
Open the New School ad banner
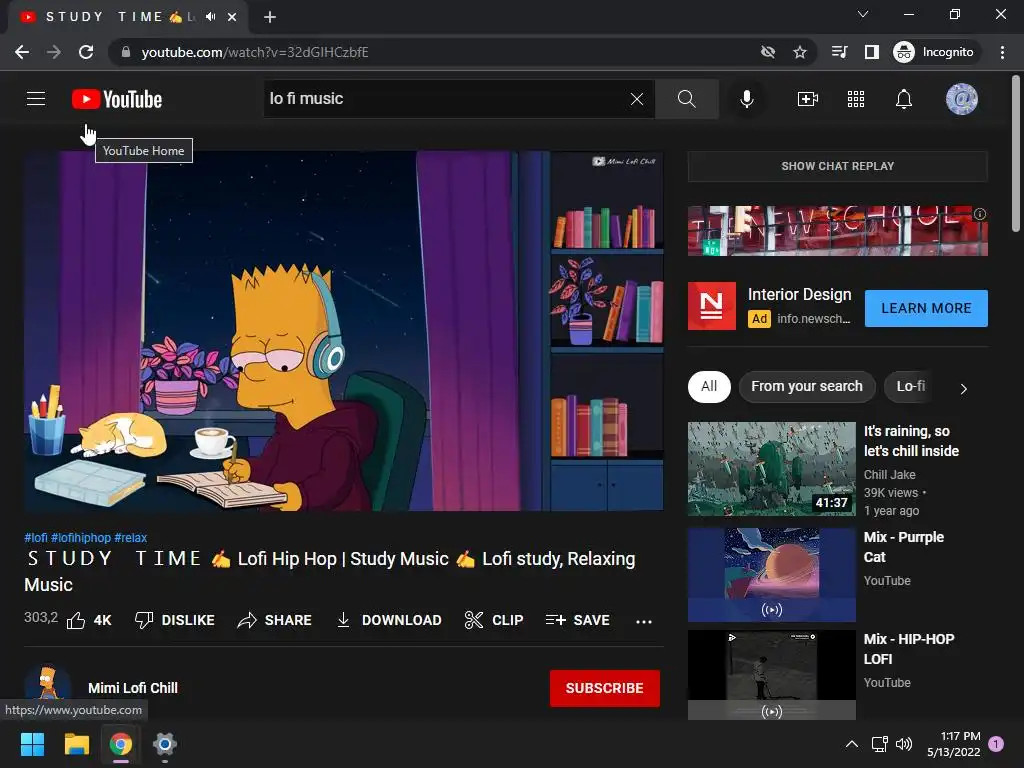(x=838, y=231)
